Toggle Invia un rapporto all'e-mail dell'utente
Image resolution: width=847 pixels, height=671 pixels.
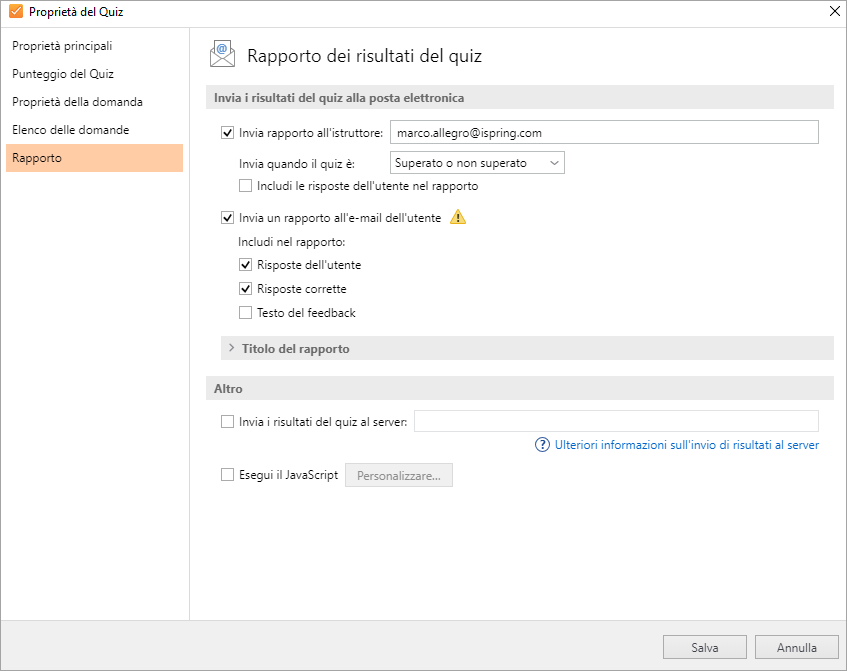click(227, 217)
